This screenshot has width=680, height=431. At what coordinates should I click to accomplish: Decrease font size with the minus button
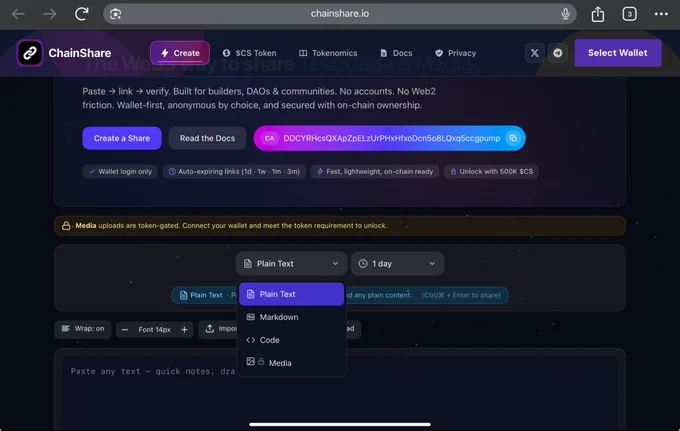(x=125, y=330)
